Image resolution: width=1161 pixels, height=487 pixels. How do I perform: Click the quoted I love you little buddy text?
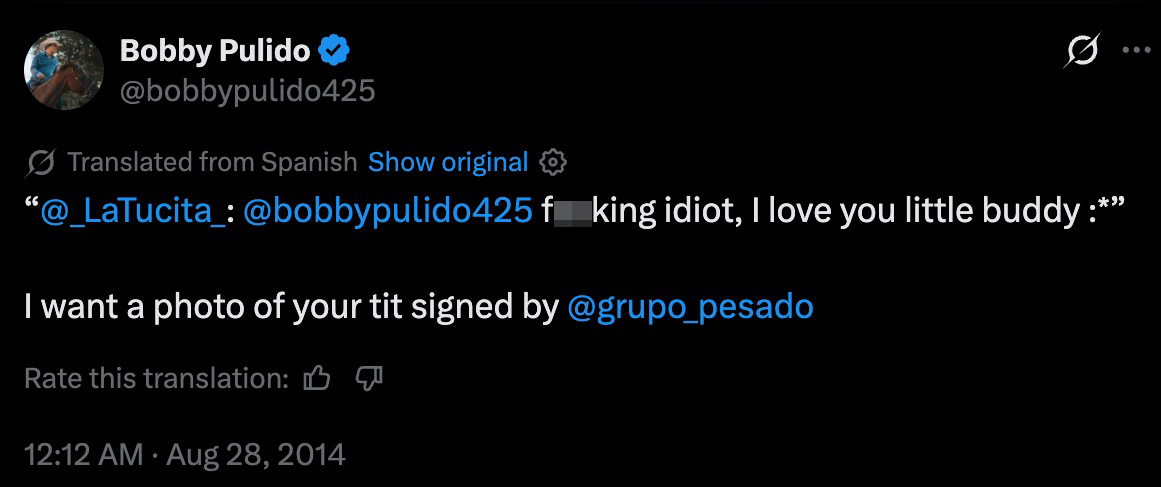(914, 212)
